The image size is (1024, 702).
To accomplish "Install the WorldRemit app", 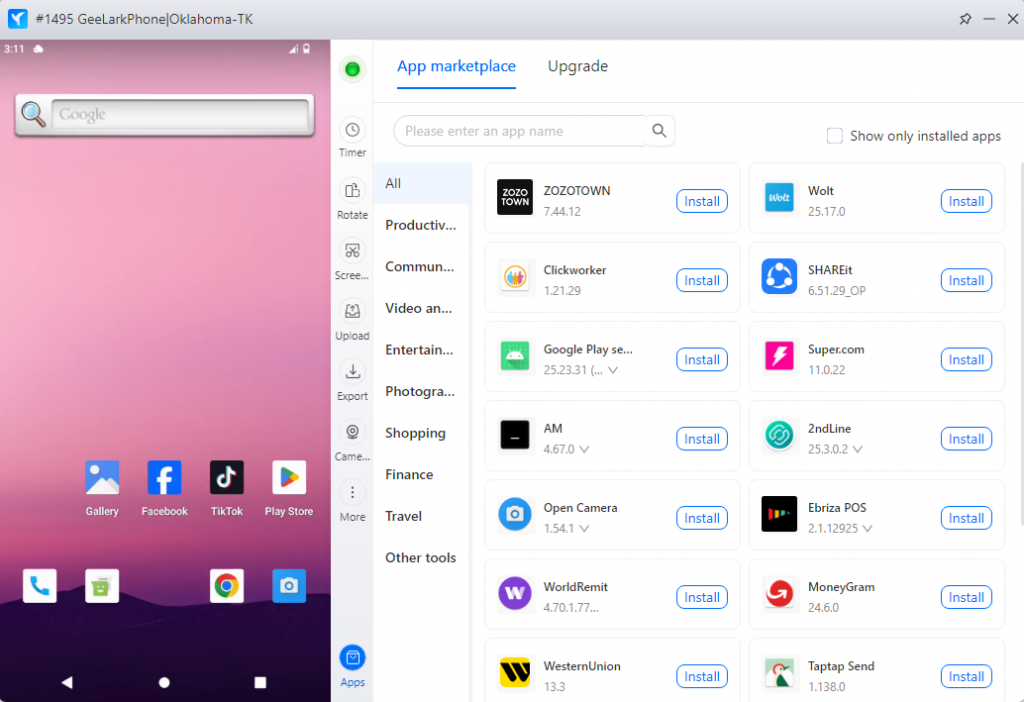I will [701, 597].
